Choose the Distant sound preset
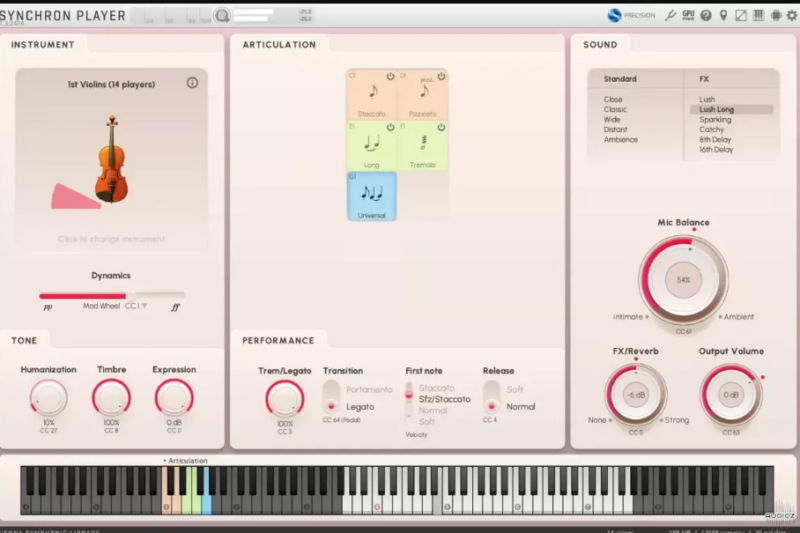The height and width of the screenshot is (533, 800). (615, 130)
